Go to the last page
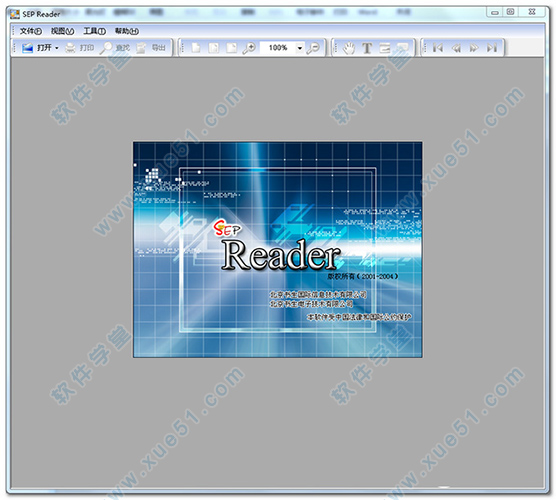This screenshot has height=500, width=556. pyautogui.click(x=491, y=48)
